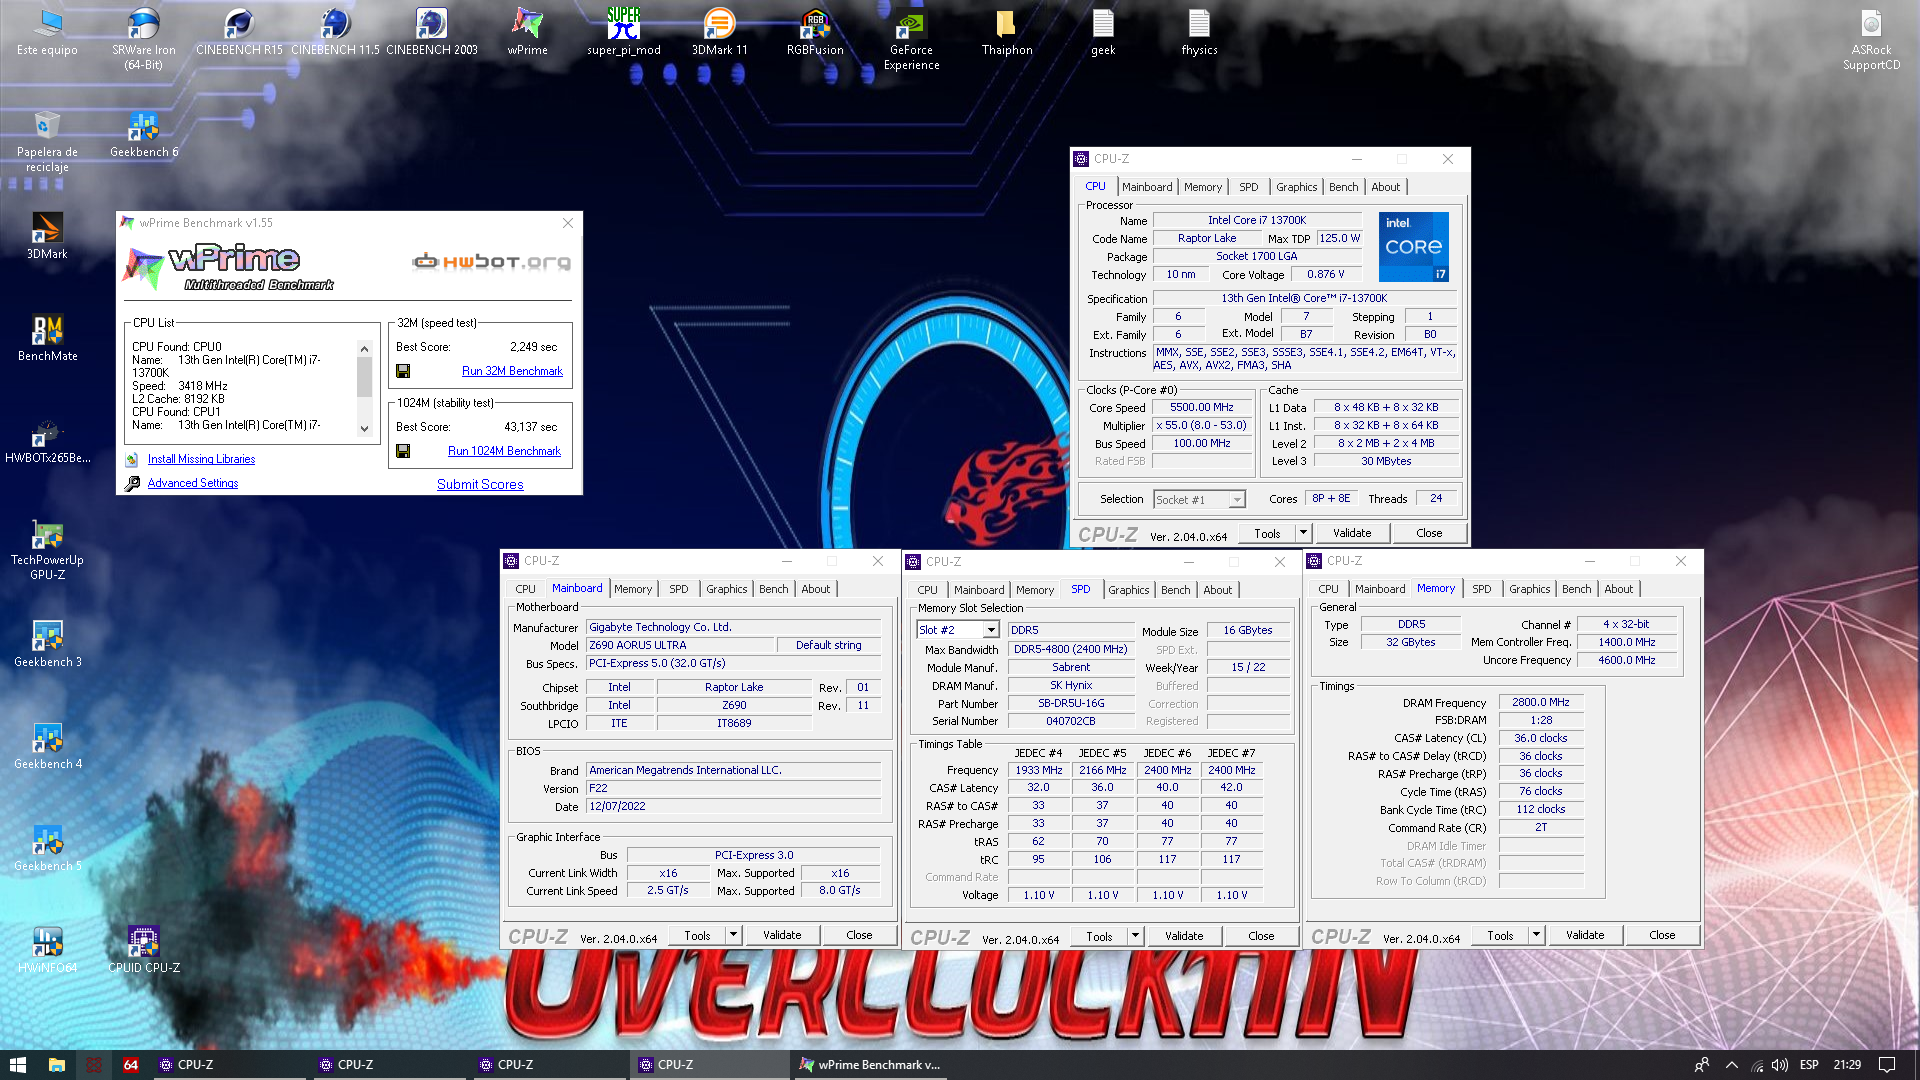Image resolution: width=1920 pixels, height=1080 pixels.
Task: Launch CINEBENCH 11.5 desktop shortcut
Action: click(335, 32)
